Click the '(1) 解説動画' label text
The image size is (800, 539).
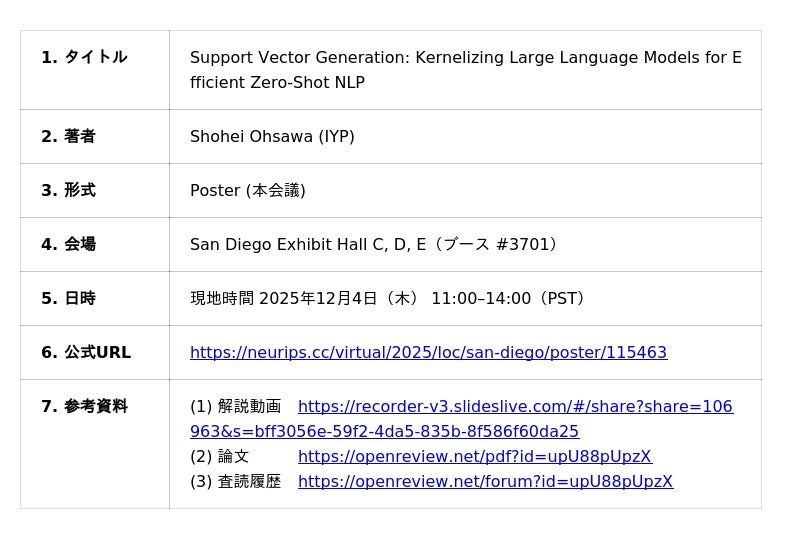[236, 407]
